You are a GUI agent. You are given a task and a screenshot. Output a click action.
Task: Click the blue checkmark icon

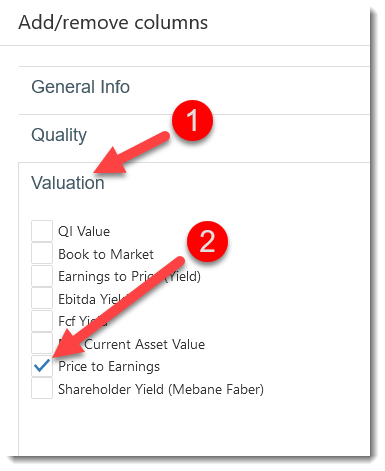42,366
